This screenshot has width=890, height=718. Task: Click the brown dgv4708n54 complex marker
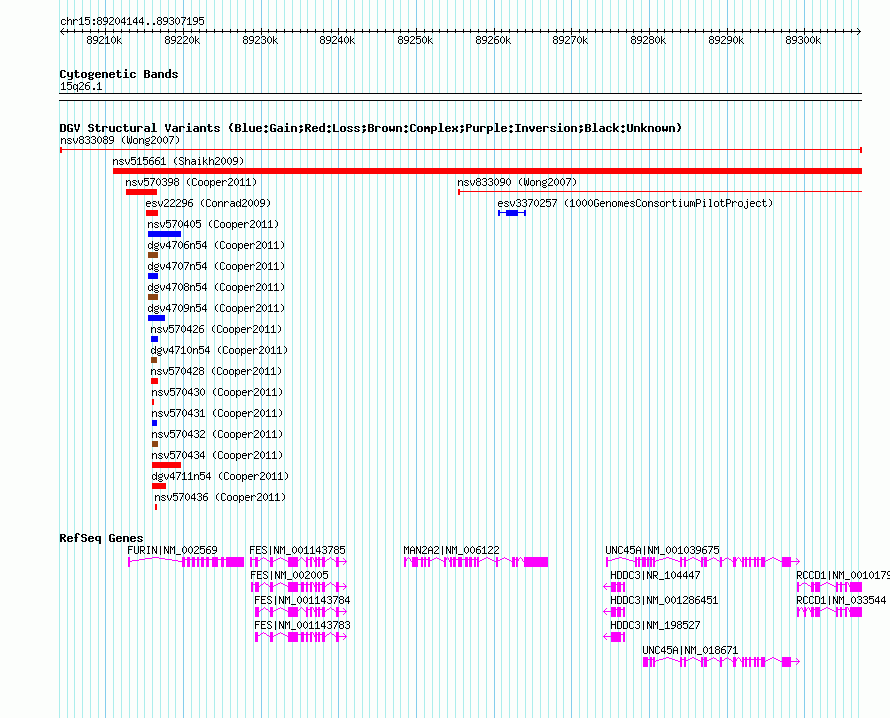[x=153, y=297]
